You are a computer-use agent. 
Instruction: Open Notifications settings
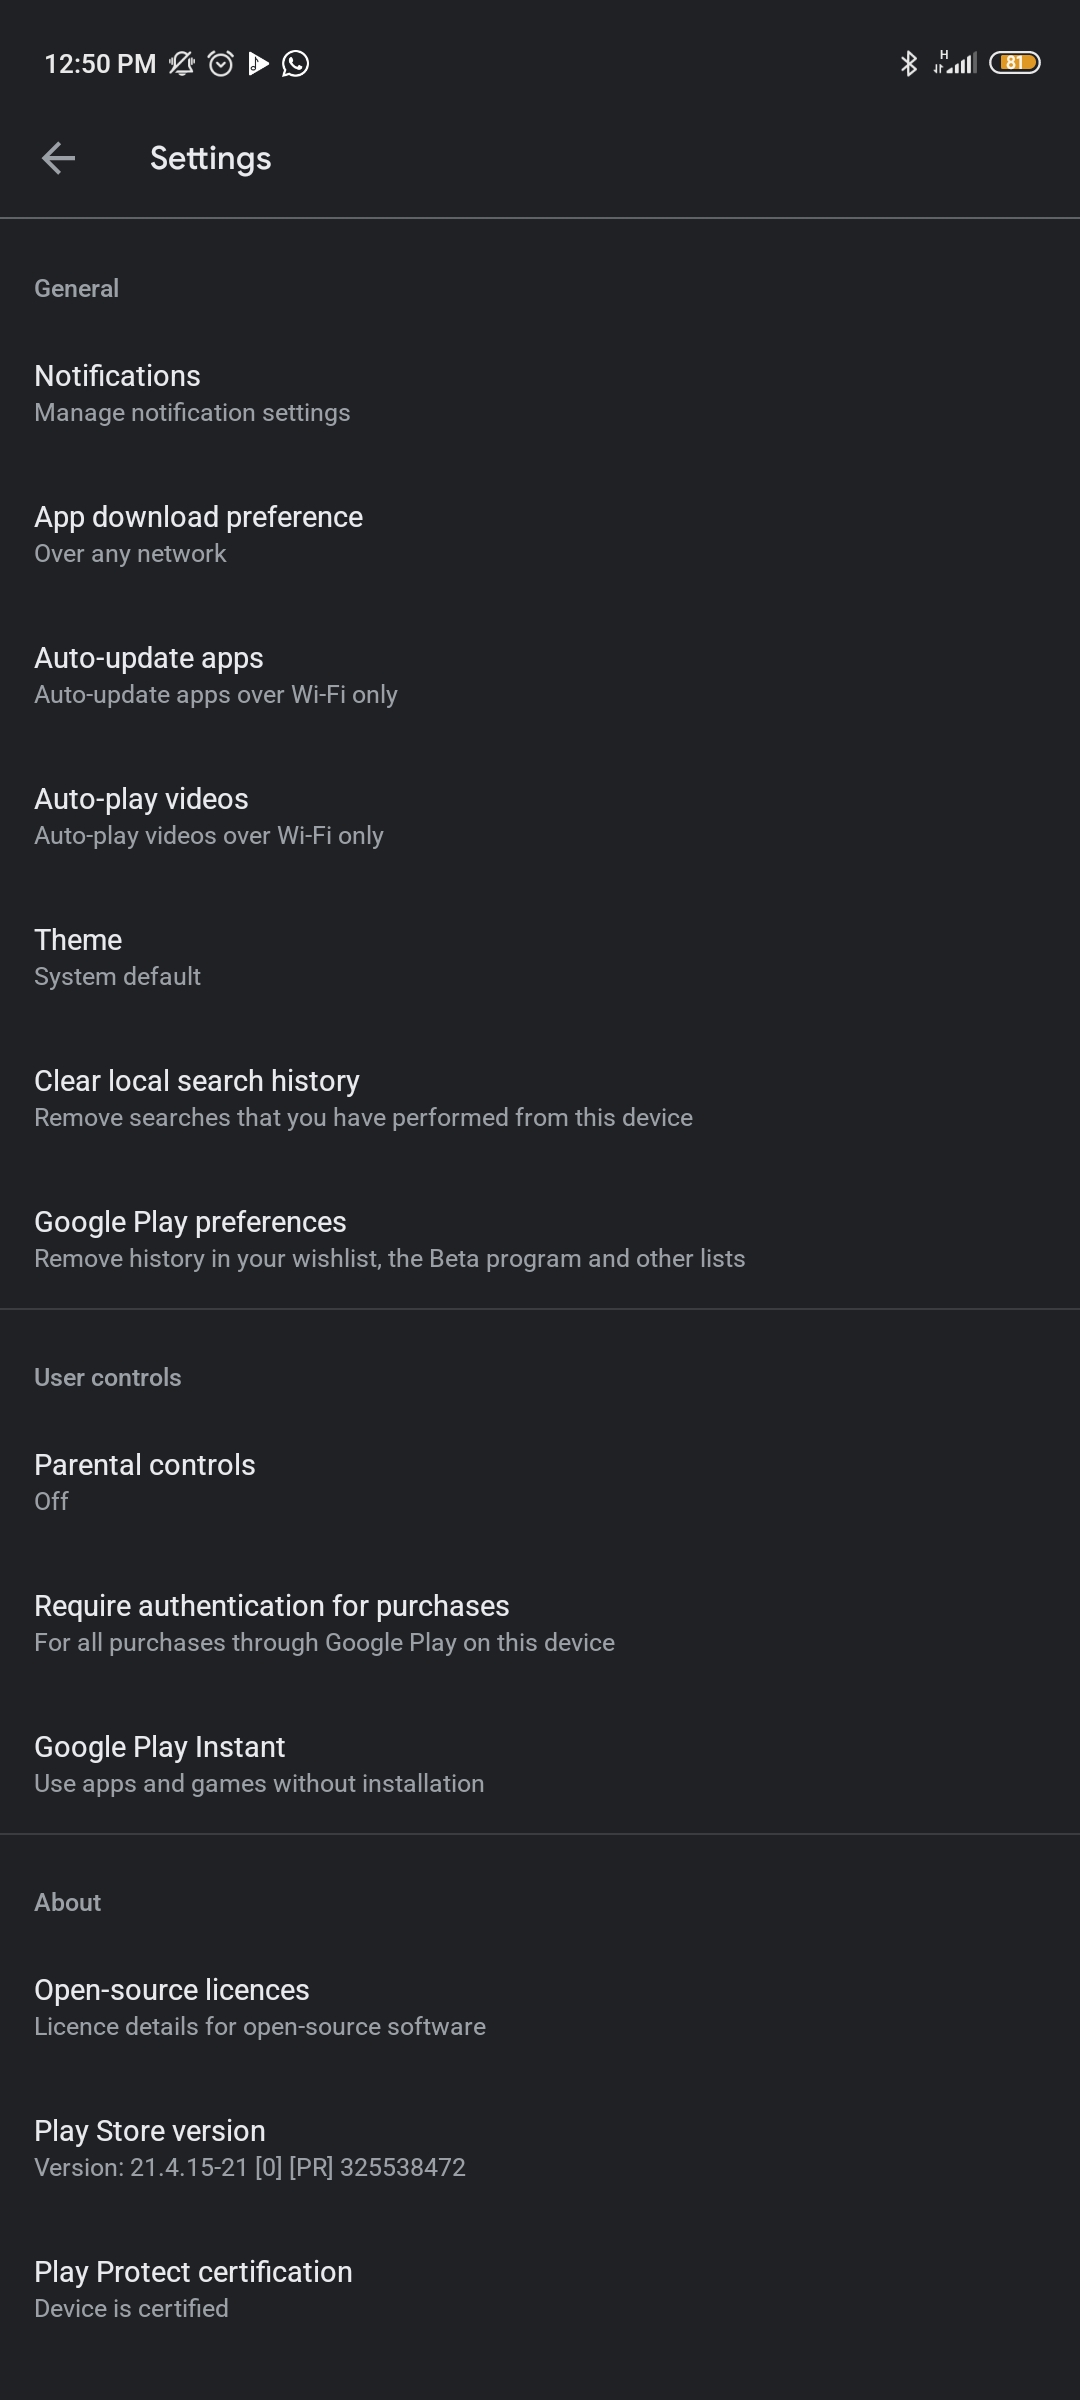point(540,393)
